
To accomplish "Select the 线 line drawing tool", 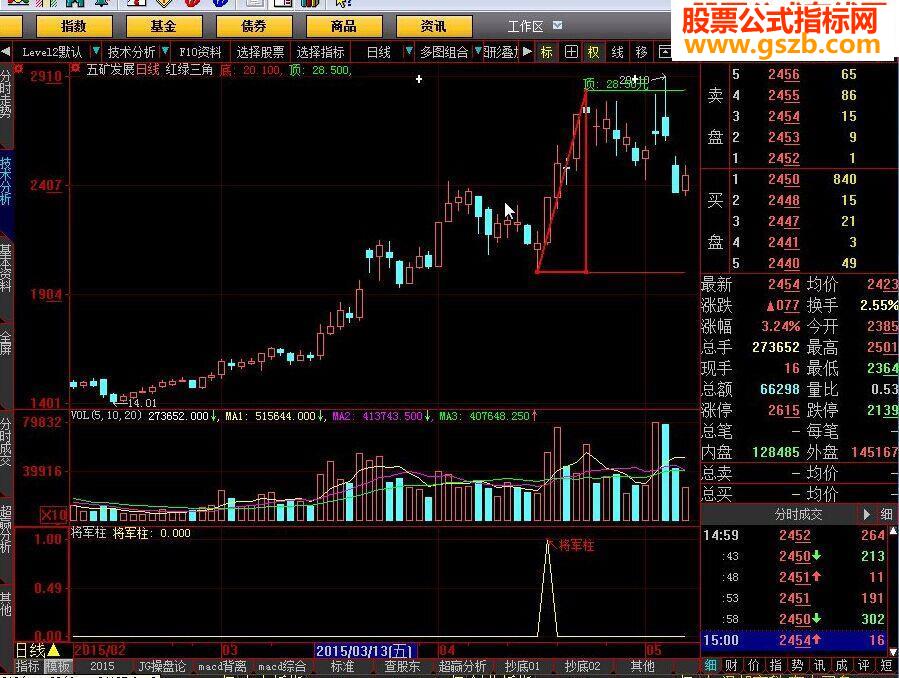I will 617,52.
